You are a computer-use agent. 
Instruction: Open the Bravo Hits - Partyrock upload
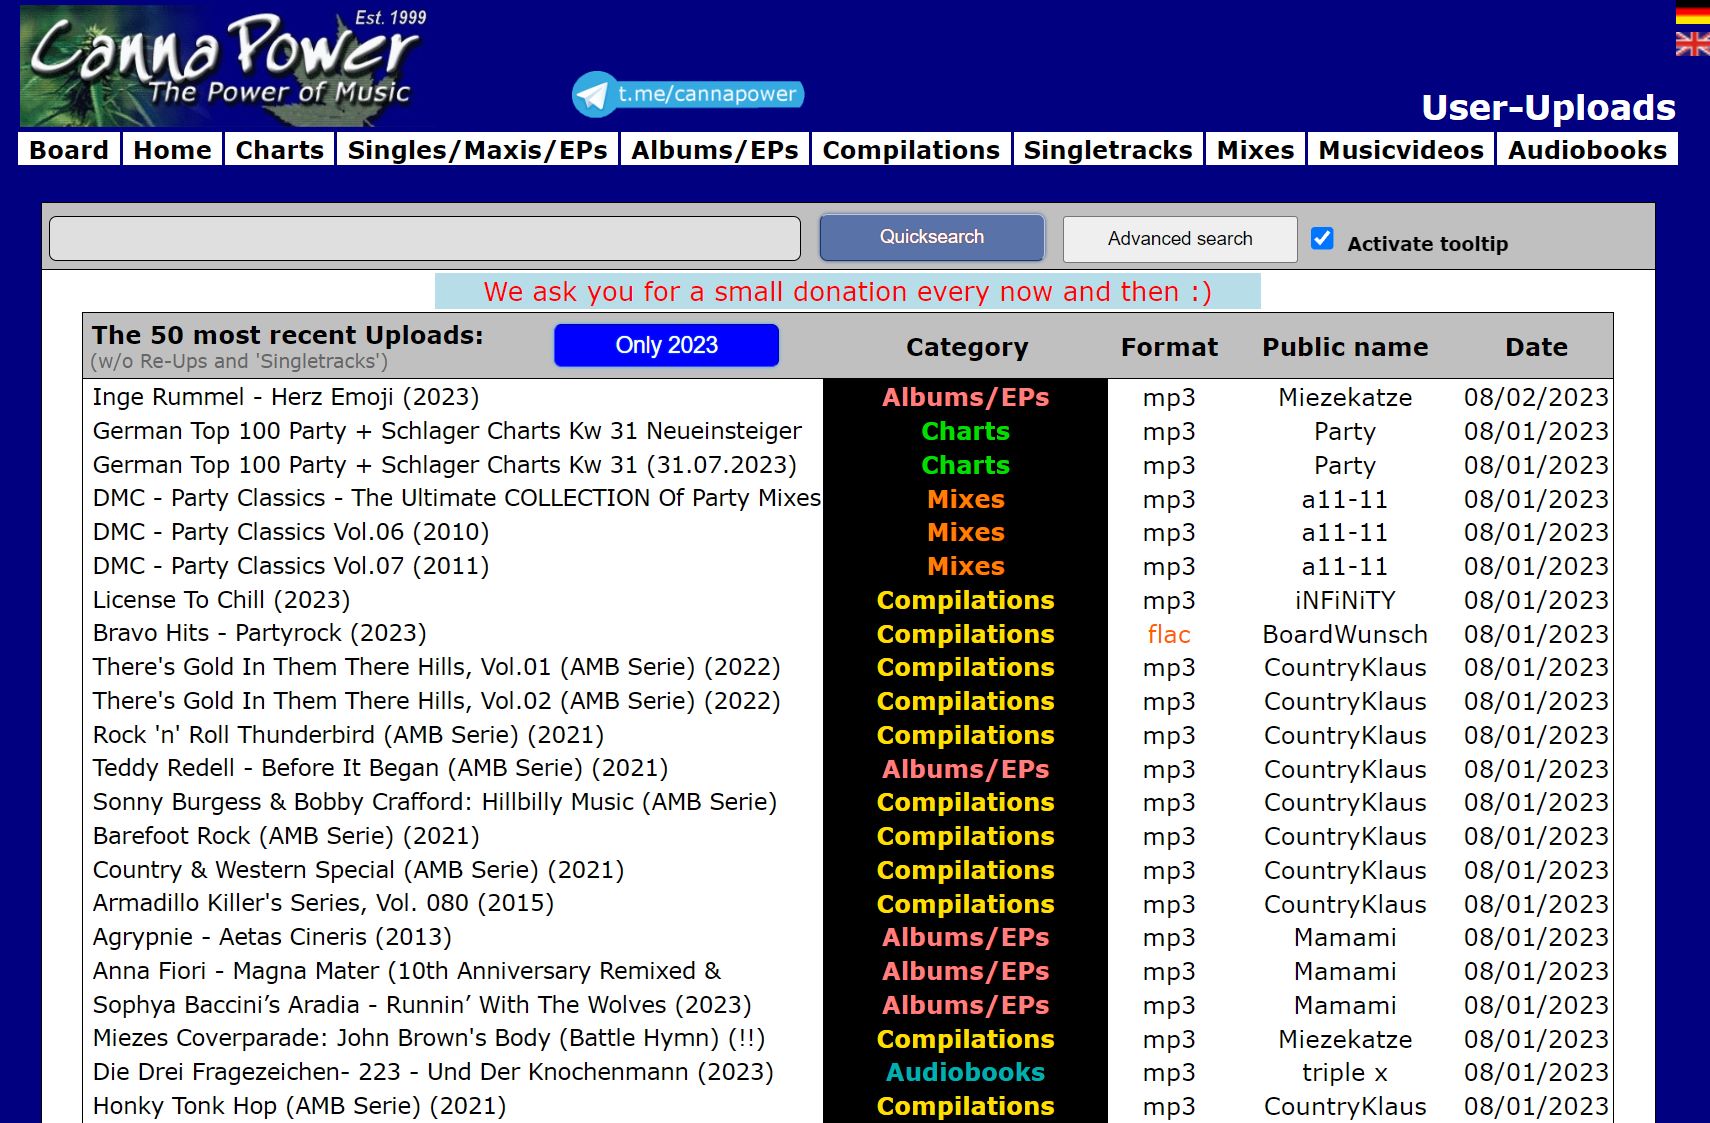point(260,633)
